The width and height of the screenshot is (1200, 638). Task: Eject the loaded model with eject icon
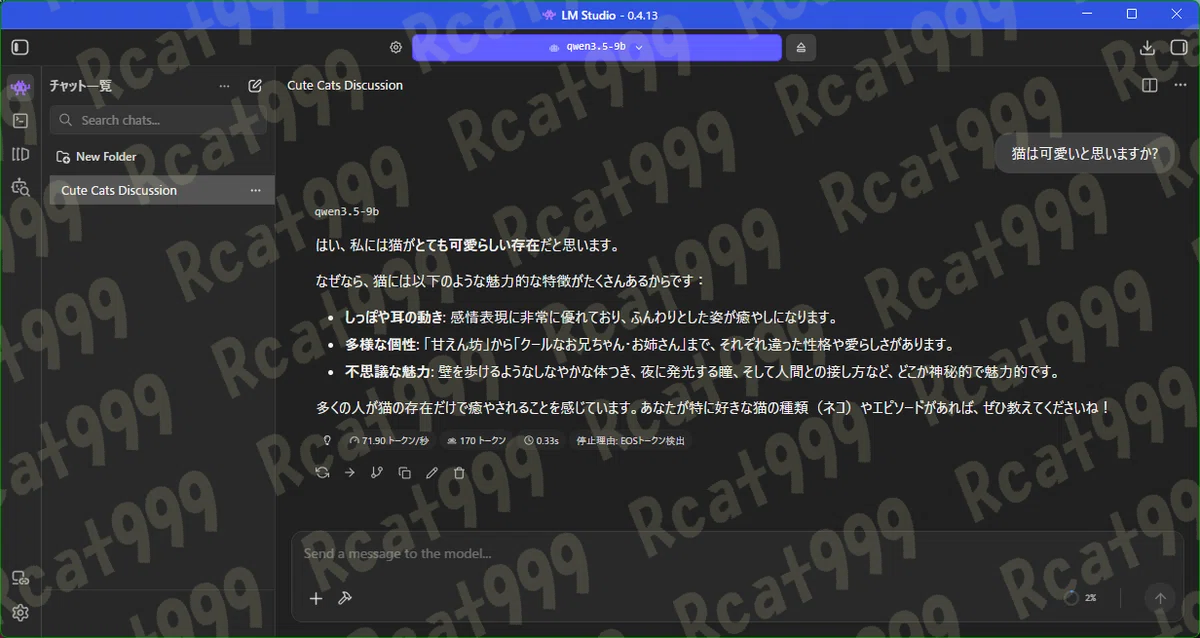(x=801, y=47)
